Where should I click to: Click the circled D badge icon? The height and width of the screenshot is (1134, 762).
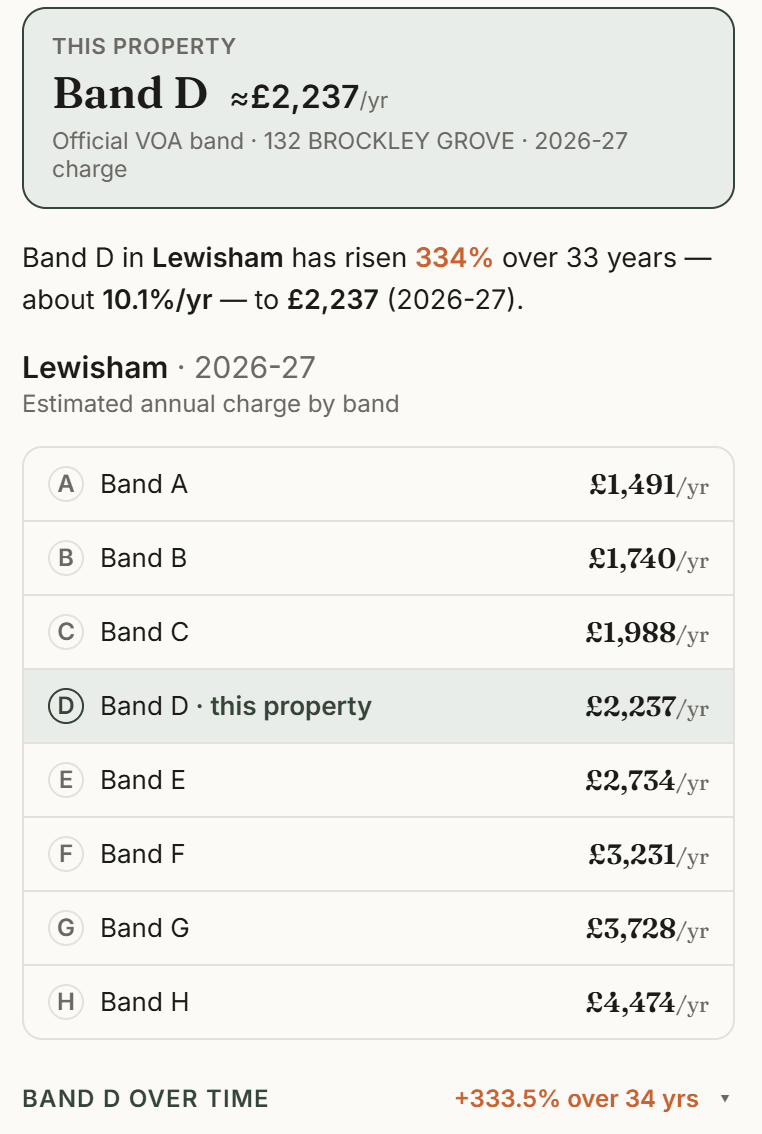click(x=66, y=706)
